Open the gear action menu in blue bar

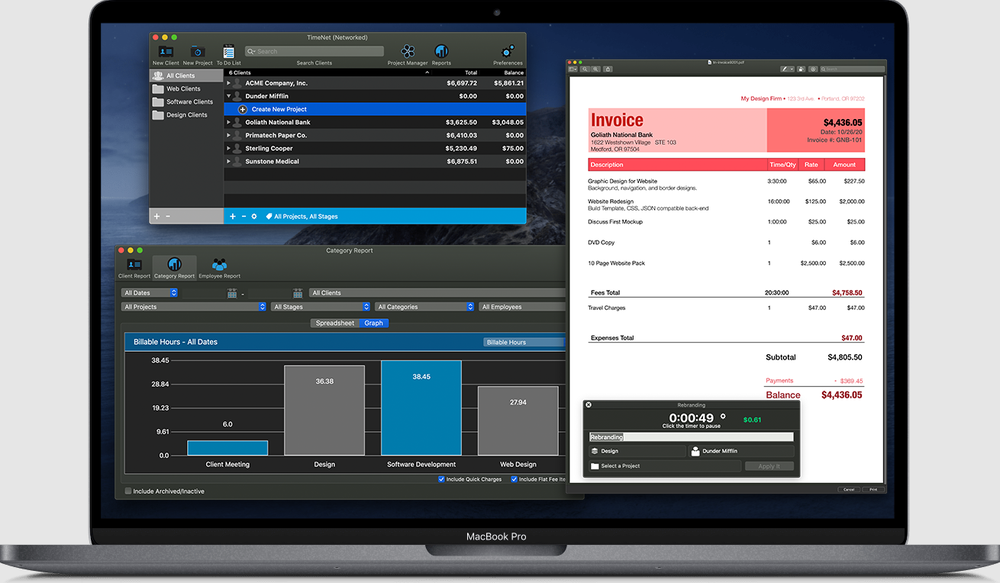tap(254, 216)
